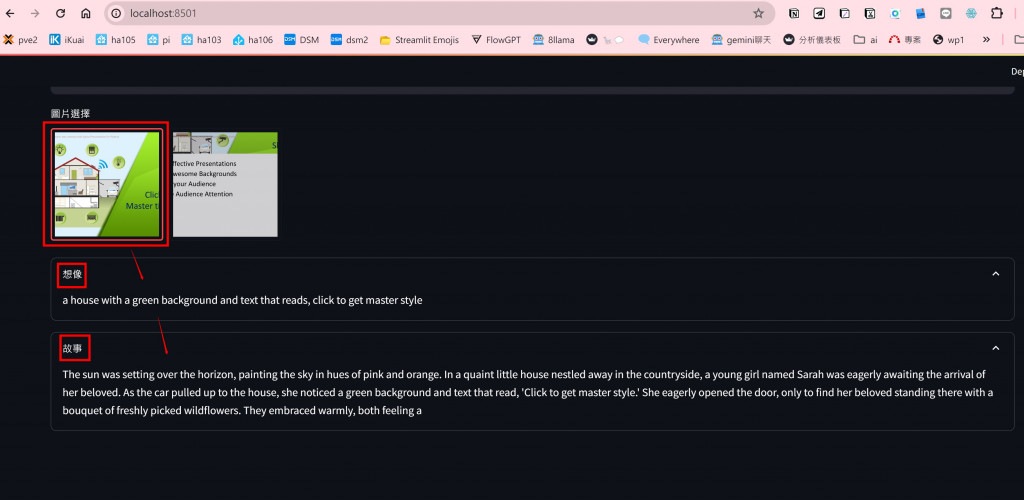Viewport: 1024px width, 500px height.
Task: Open the boxed X extension icon
Action: click(x=870, y=13)
